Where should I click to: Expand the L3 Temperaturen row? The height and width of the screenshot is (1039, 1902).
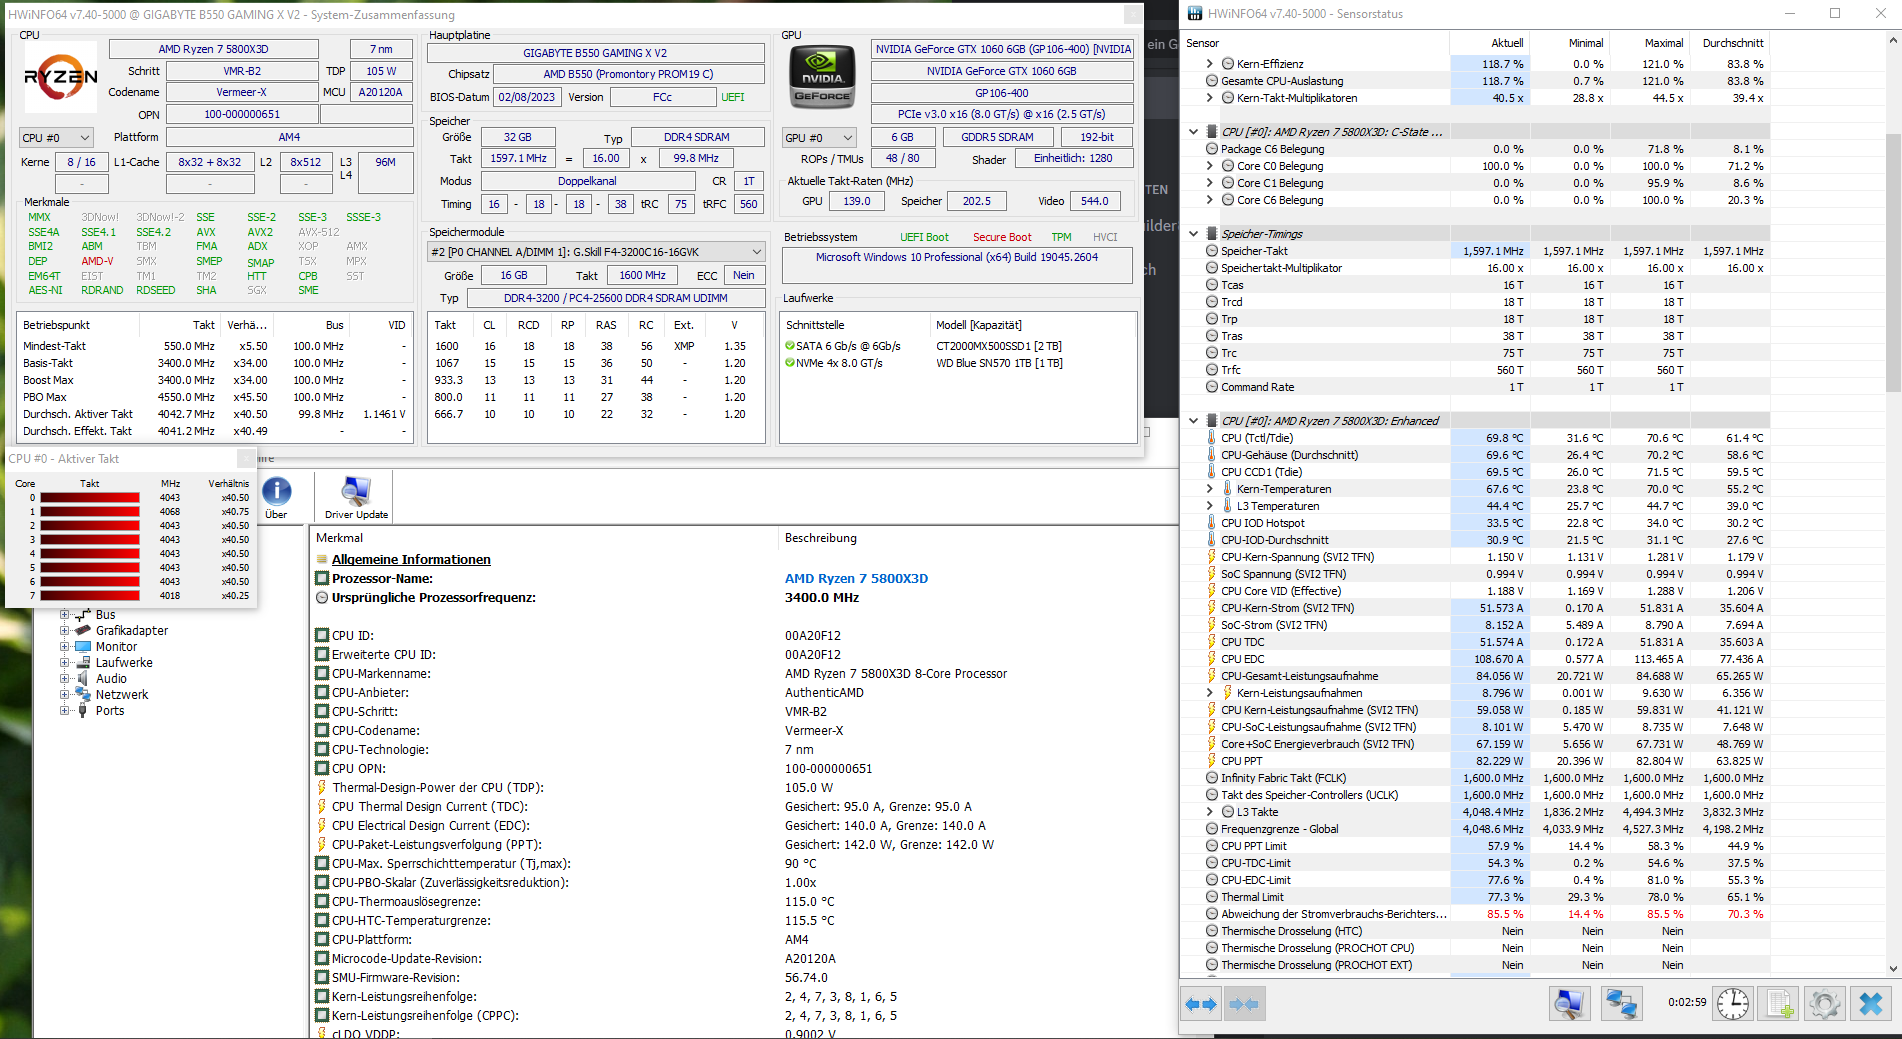[x=1210, y=506]
